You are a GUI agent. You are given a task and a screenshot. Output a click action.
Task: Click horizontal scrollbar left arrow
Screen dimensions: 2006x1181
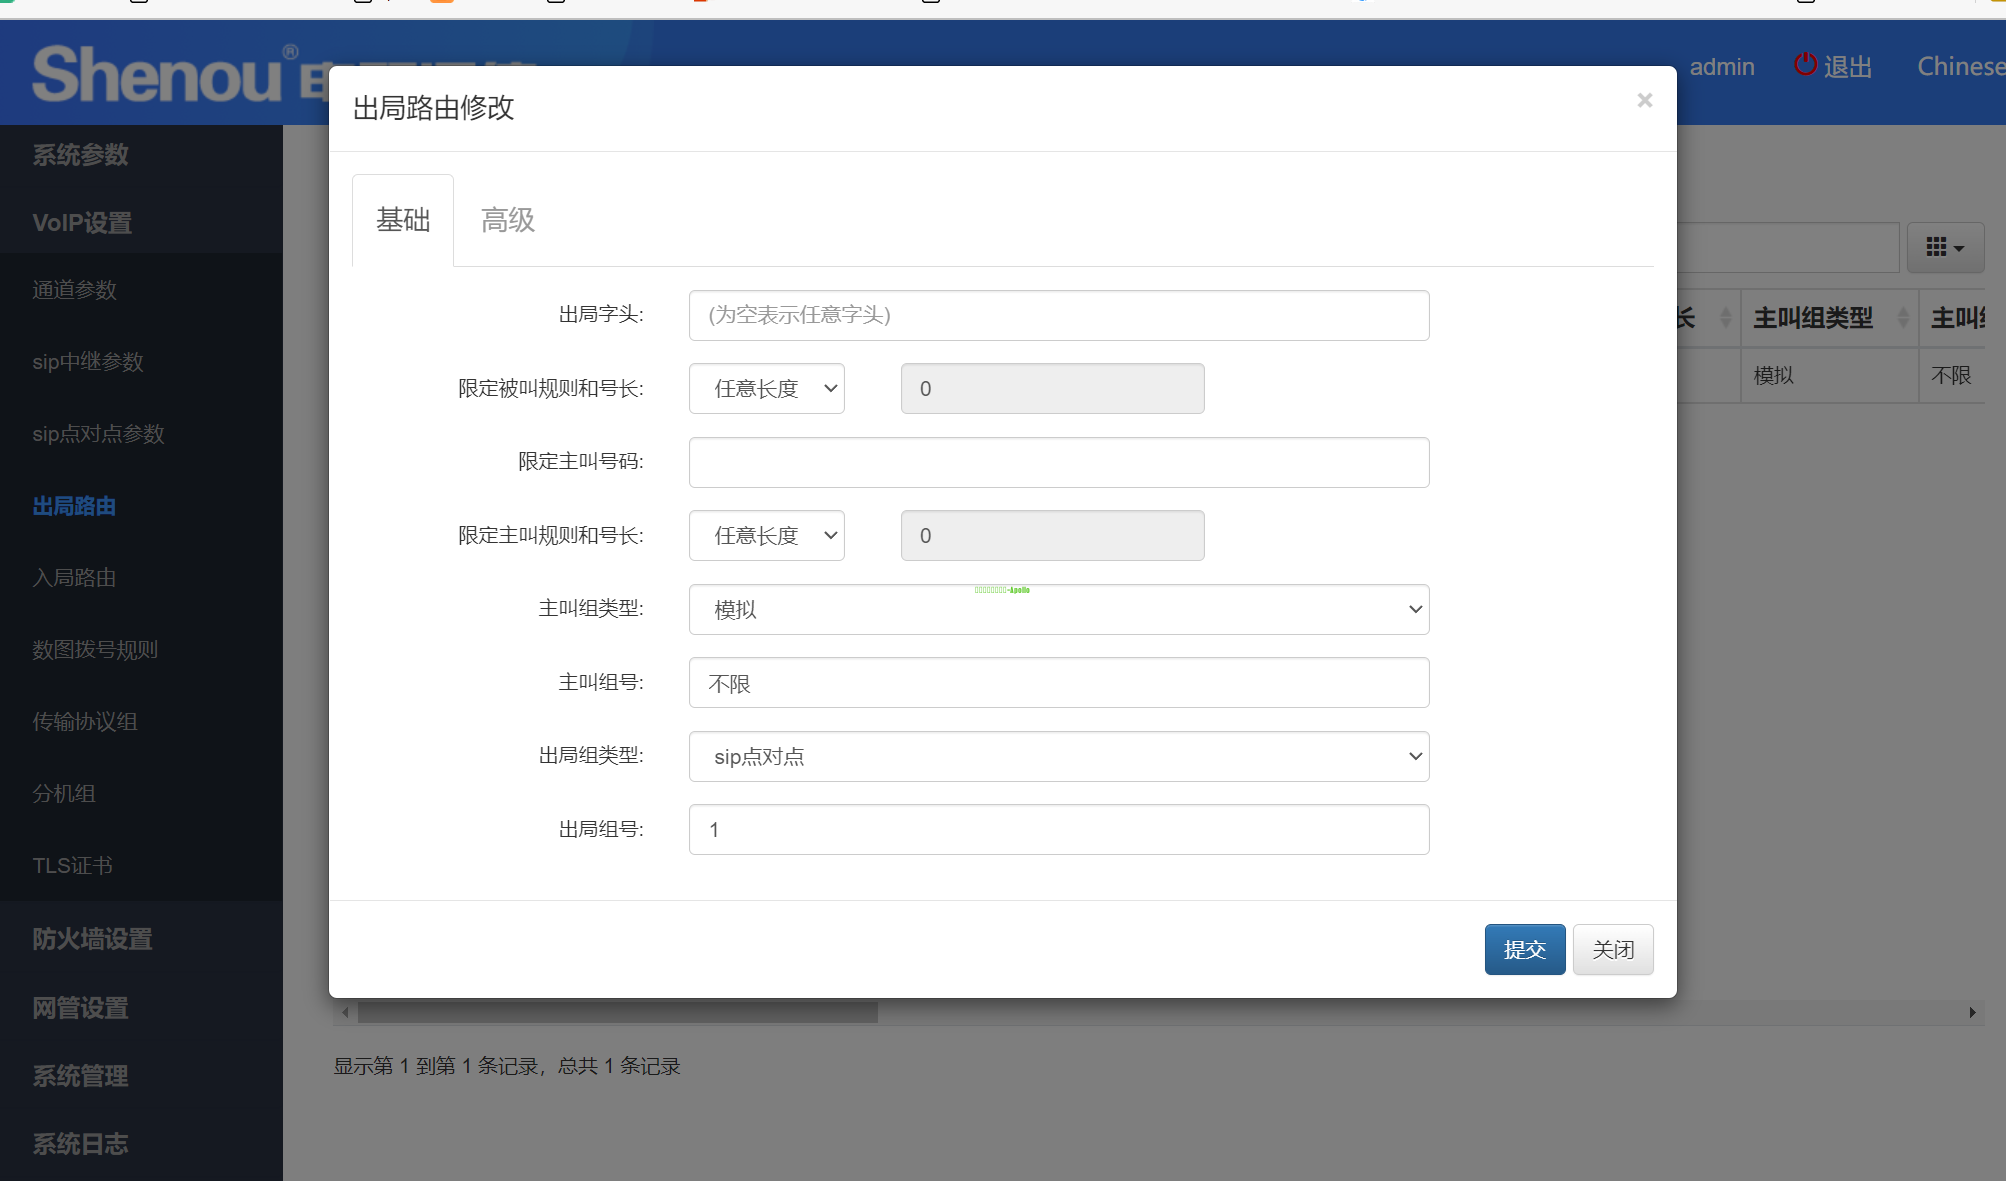coord(345,1012)
